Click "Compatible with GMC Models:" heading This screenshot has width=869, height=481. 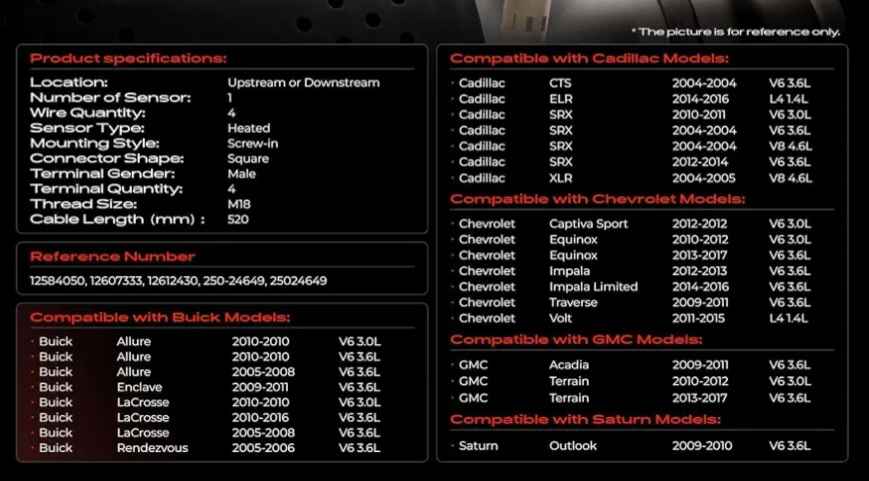pyautogui.click(x=576, y=340)
